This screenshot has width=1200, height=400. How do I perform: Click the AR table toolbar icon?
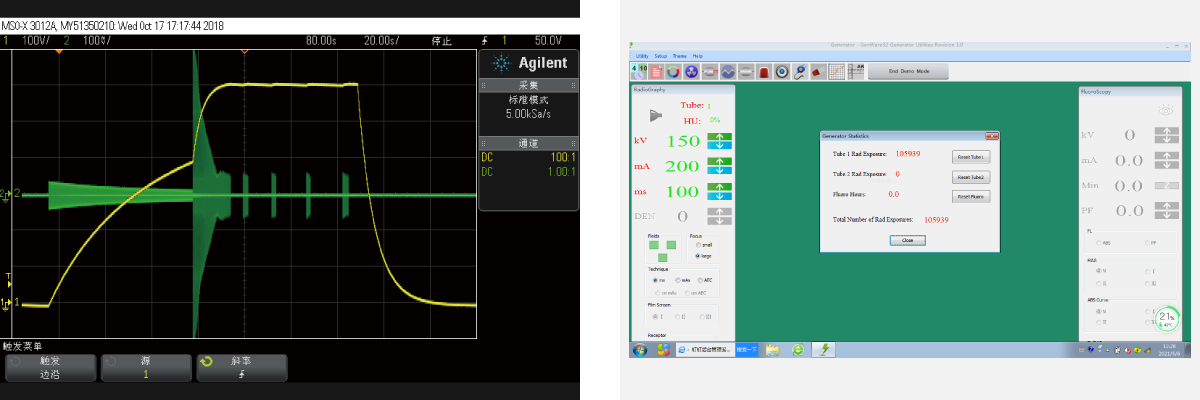point(856,71)
